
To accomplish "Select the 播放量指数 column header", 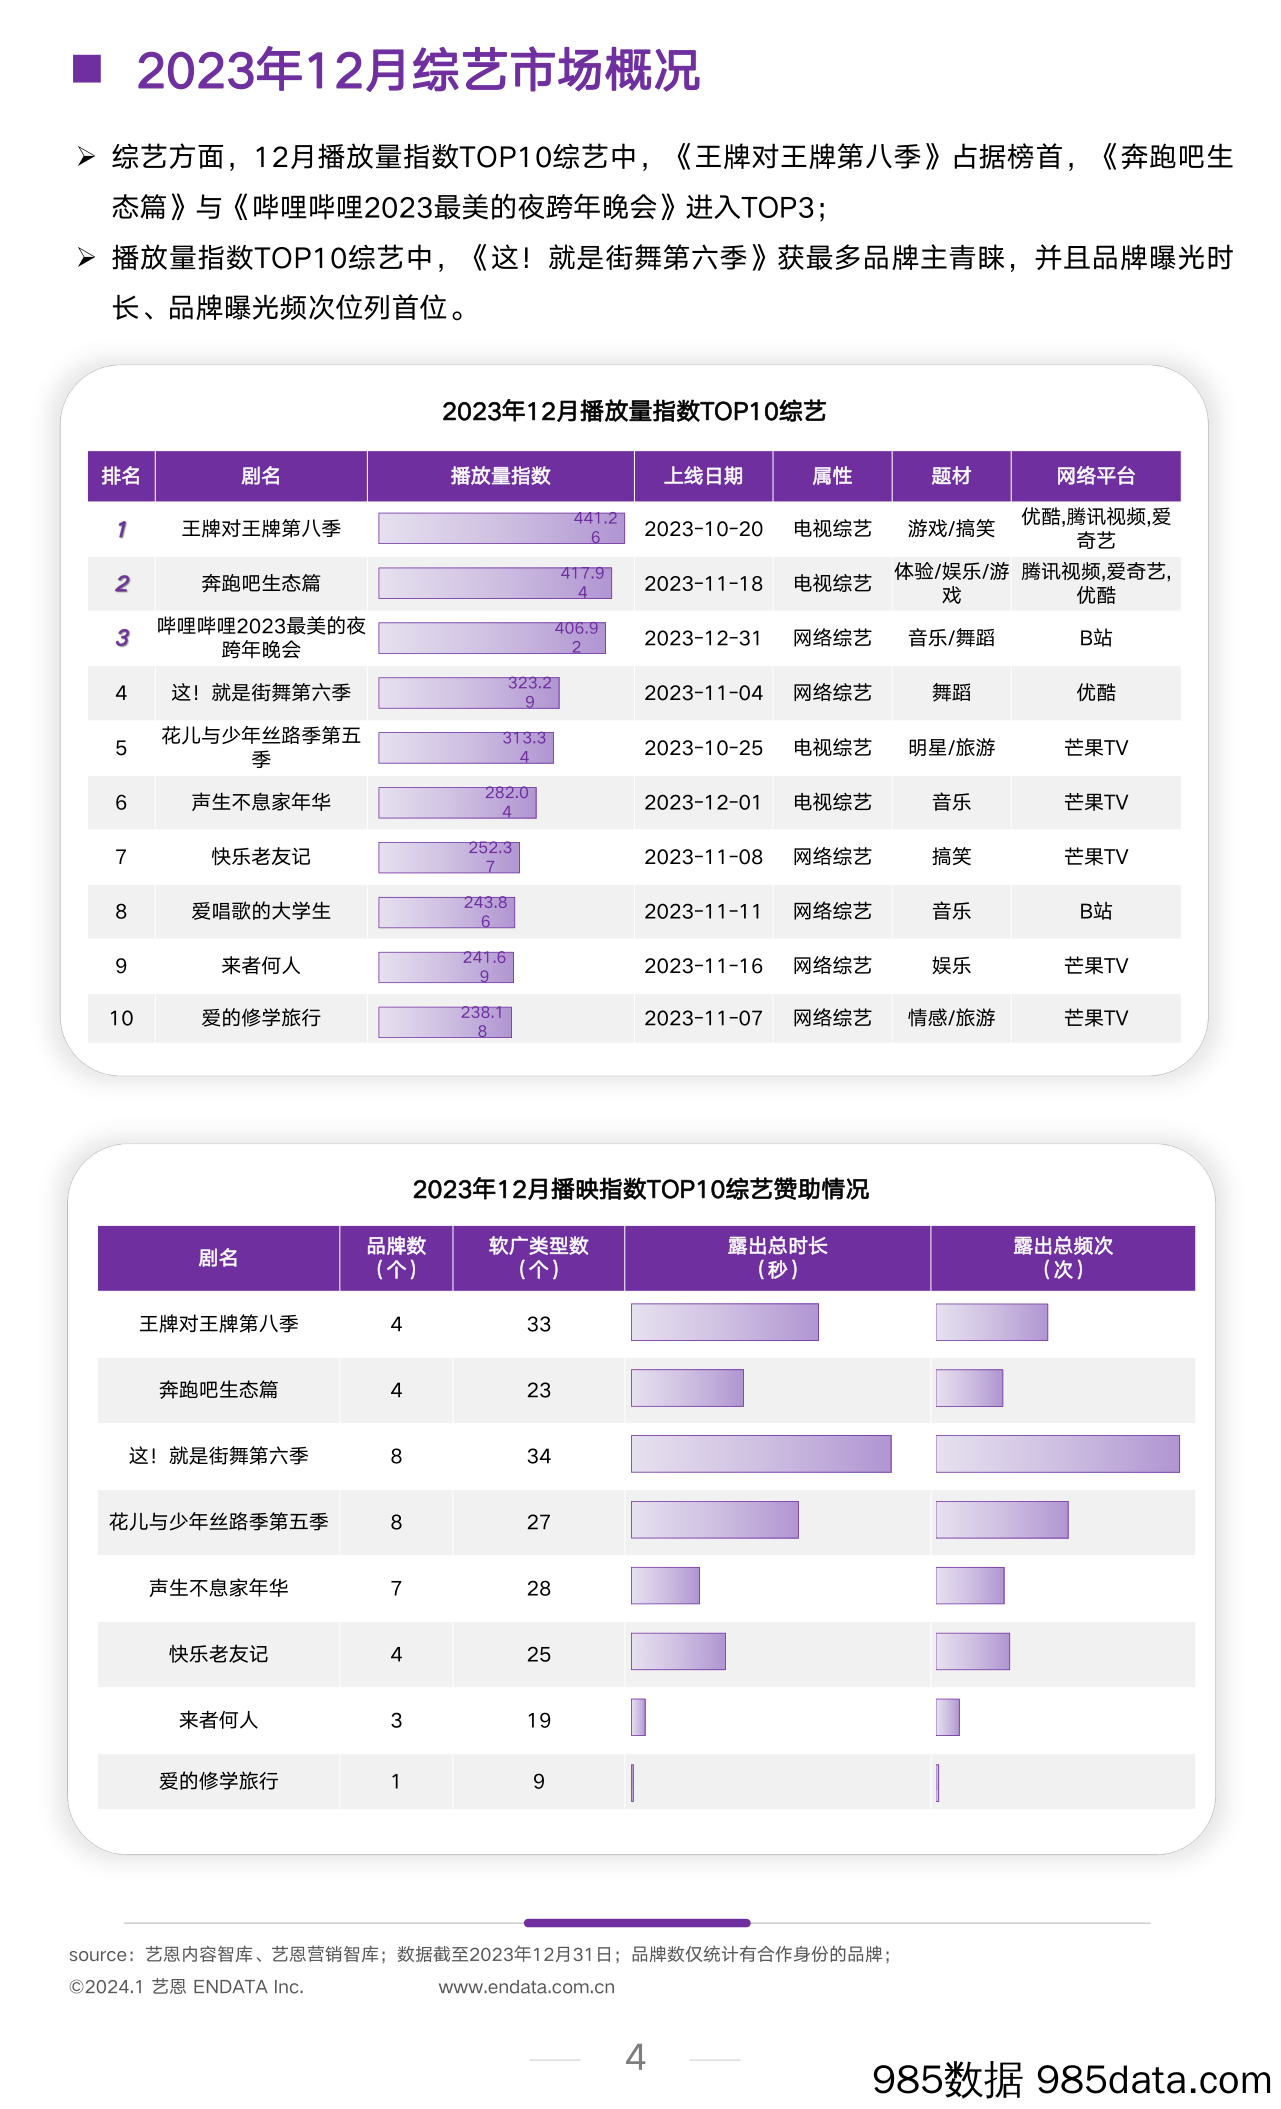I will coord(501,476).
